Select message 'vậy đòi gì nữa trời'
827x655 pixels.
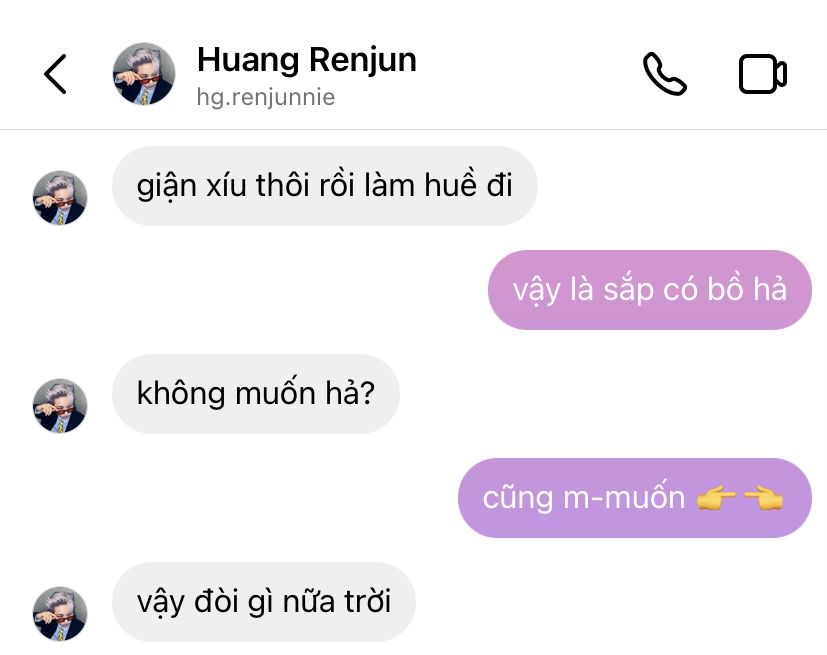264,602
